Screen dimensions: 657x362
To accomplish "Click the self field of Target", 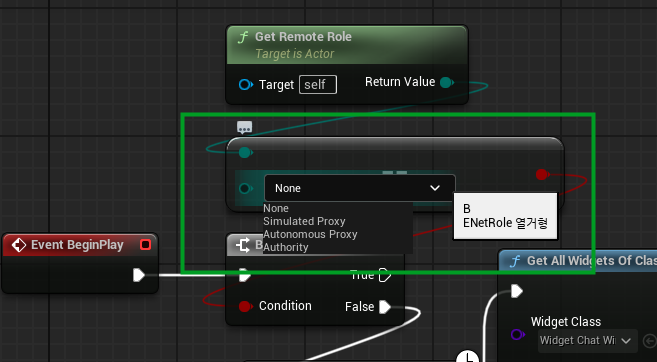I will [318, 85].
